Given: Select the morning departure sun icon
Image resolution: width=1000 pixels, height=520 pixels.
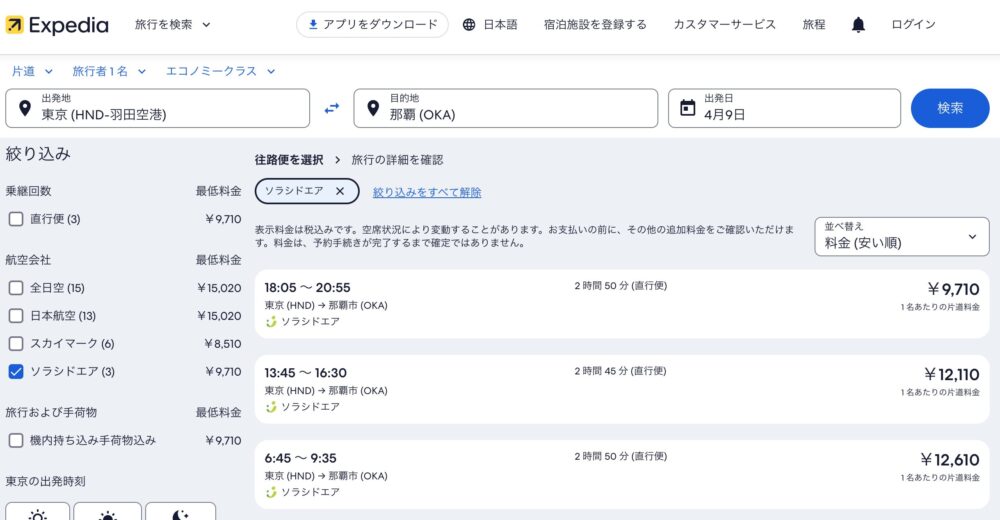Looking at the screenshot, I should pos(38,512).
